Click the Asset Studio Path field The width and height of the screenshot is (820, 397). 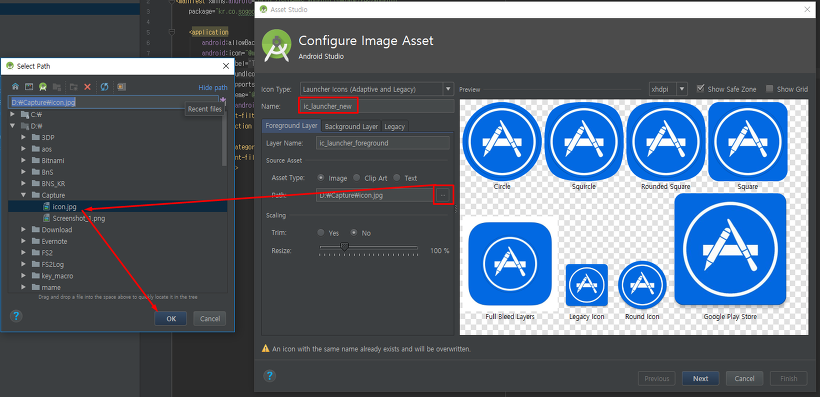[375, 195]
